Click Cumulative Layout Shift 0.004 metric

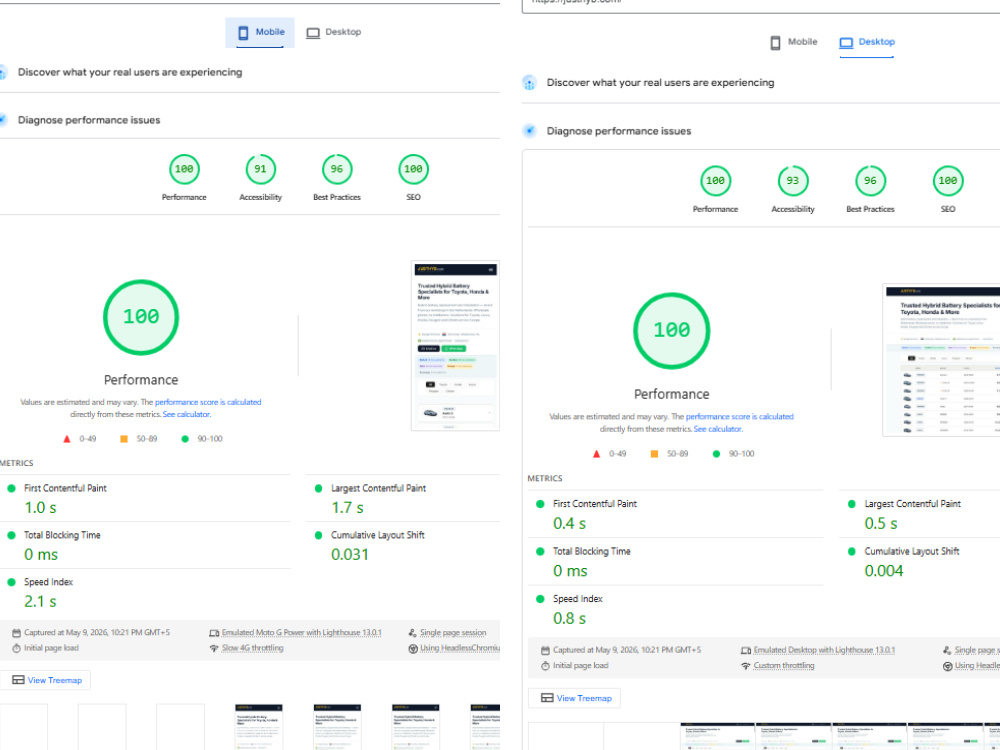[919, 561]
